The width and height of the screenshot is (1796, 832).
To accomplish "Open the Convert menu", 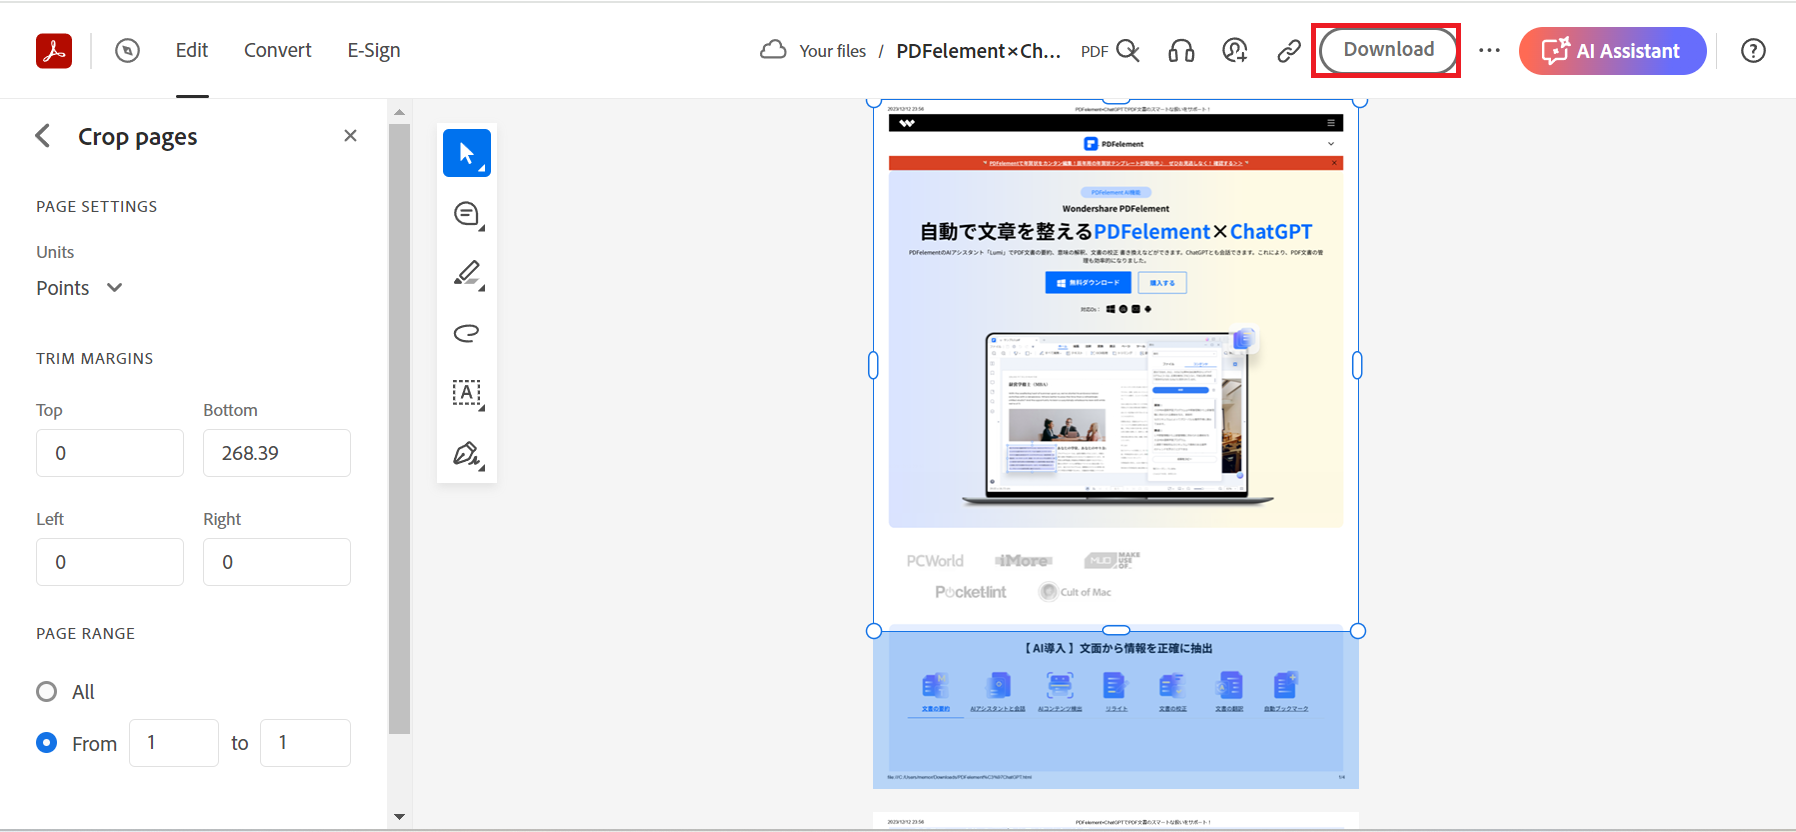I will coord(278,50).
